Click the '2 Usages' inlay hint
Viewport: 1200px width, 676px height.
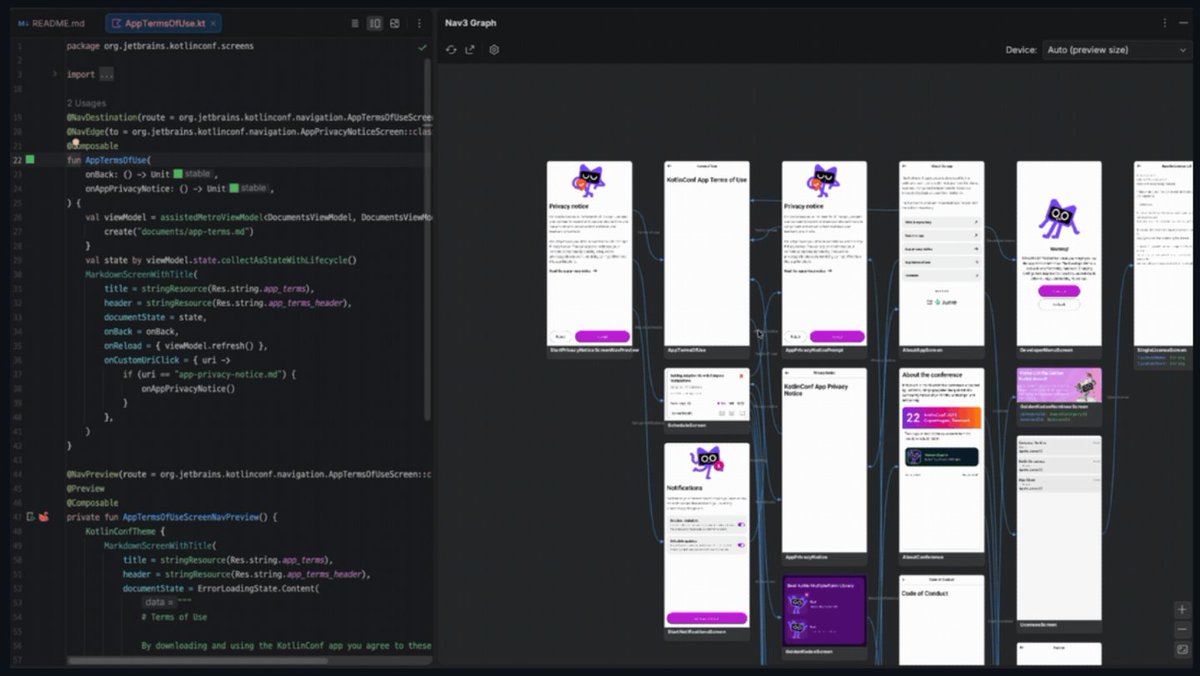(89, 103)
